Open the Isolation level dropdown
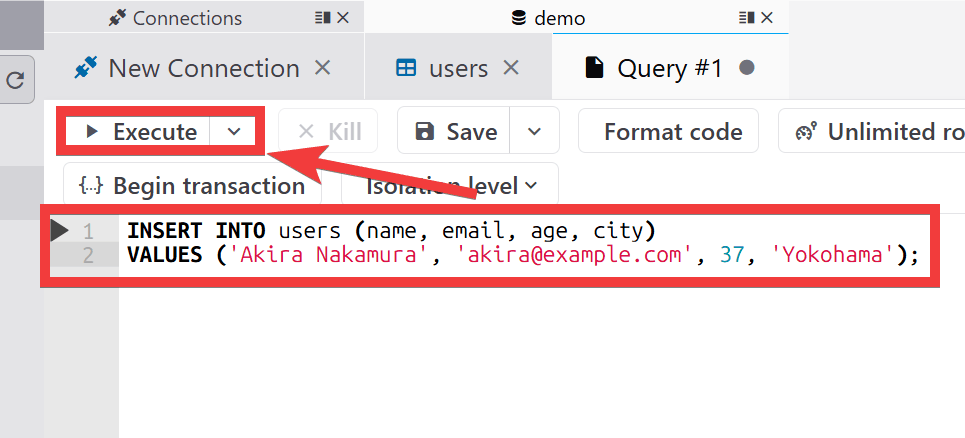 pyautogui.click(x=450, y=185)
